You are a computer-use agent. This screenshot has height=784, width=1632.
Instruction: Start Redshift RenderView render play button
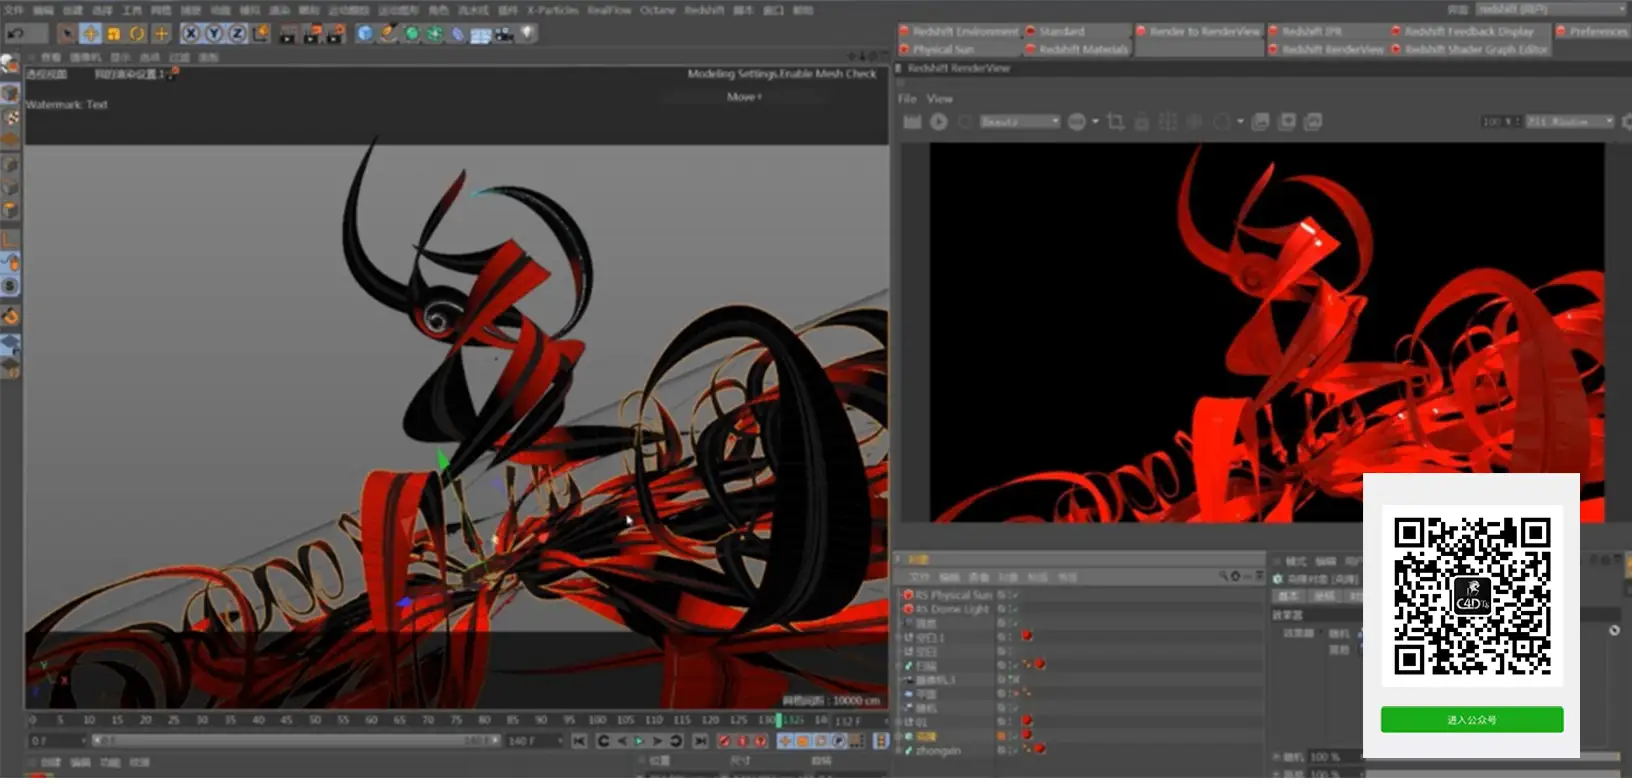coord(938,122)
